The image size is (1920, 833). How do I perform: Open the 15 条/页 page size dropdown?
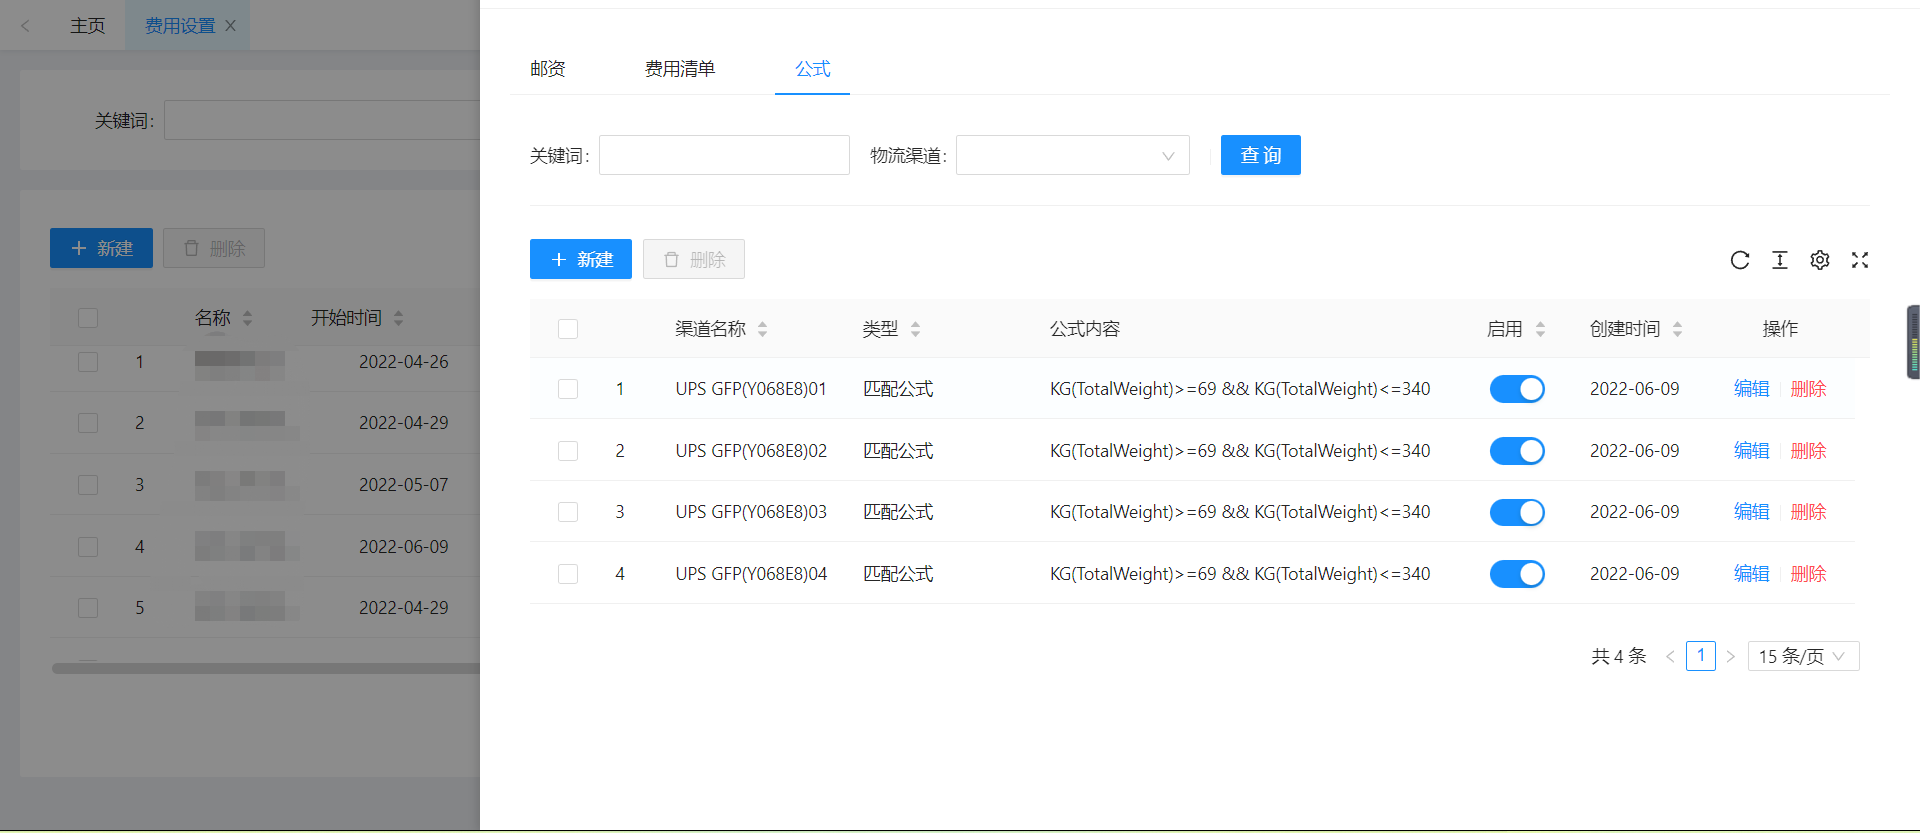pos(1803,657)
